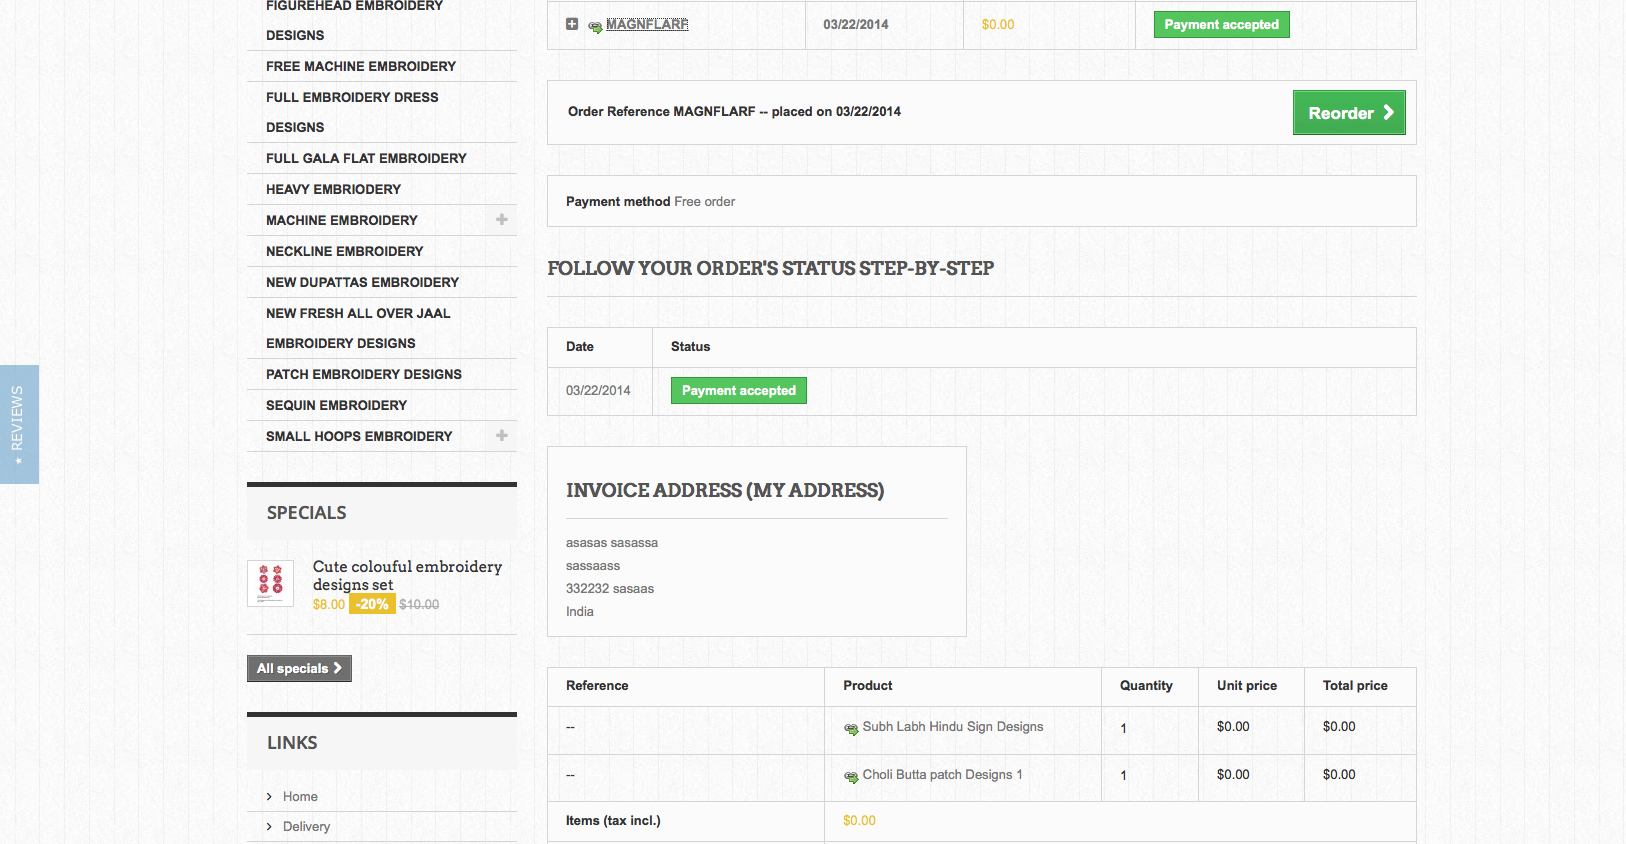Screen dimensions: 1626x844
Task: Open the Delivery link under Links
Action: tap(306, 826)
